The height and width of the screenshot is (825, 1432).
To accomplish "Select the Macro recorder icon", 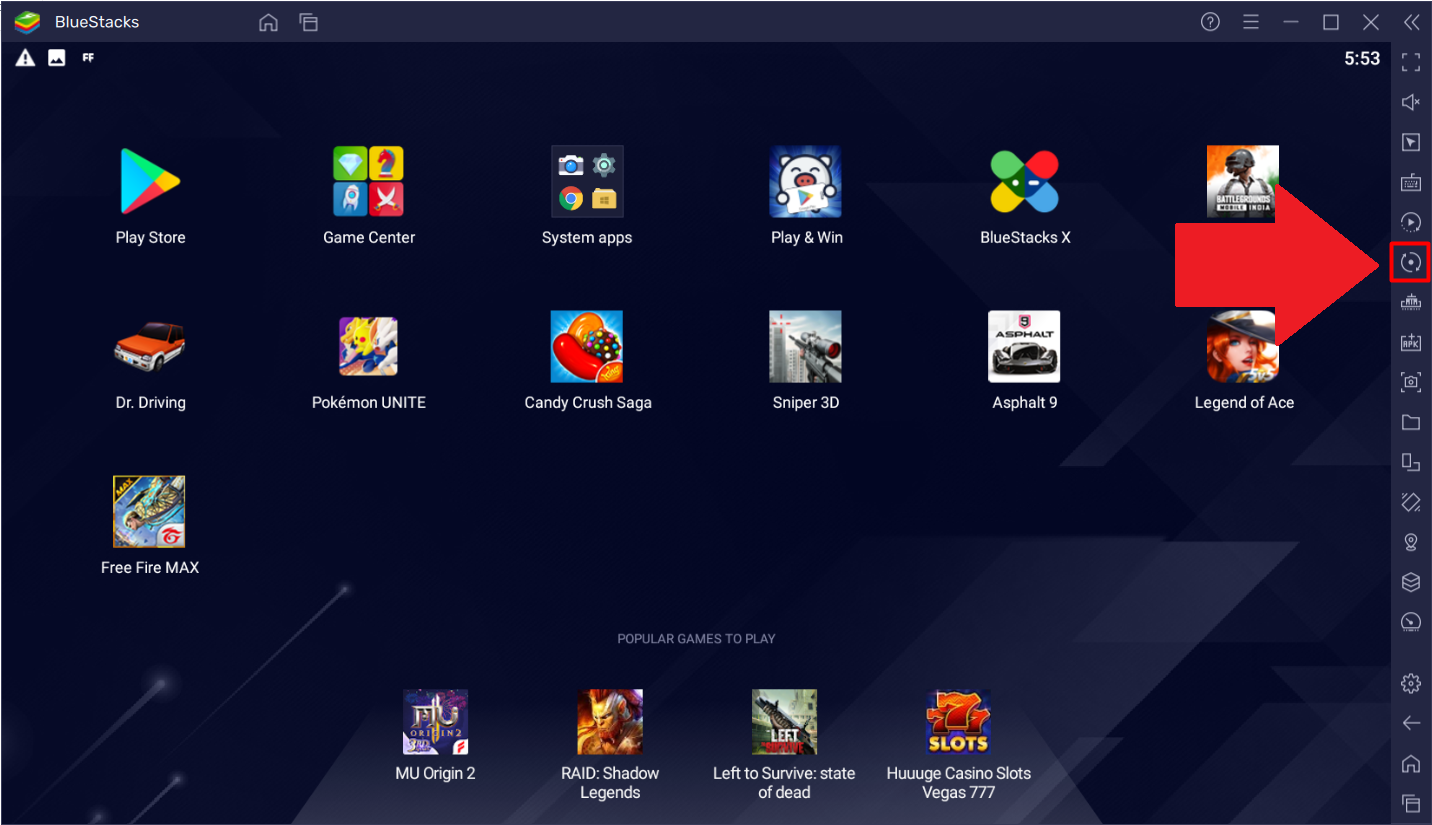I will [1410, 222].
